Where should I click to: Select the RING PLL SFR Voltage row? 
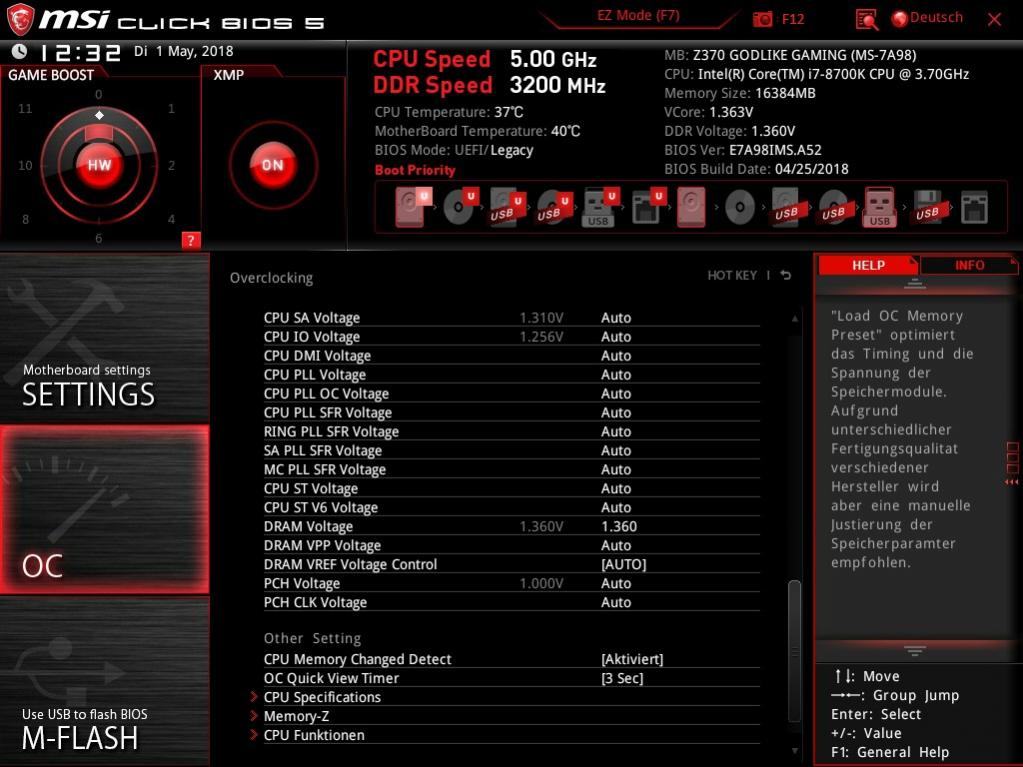512,431
